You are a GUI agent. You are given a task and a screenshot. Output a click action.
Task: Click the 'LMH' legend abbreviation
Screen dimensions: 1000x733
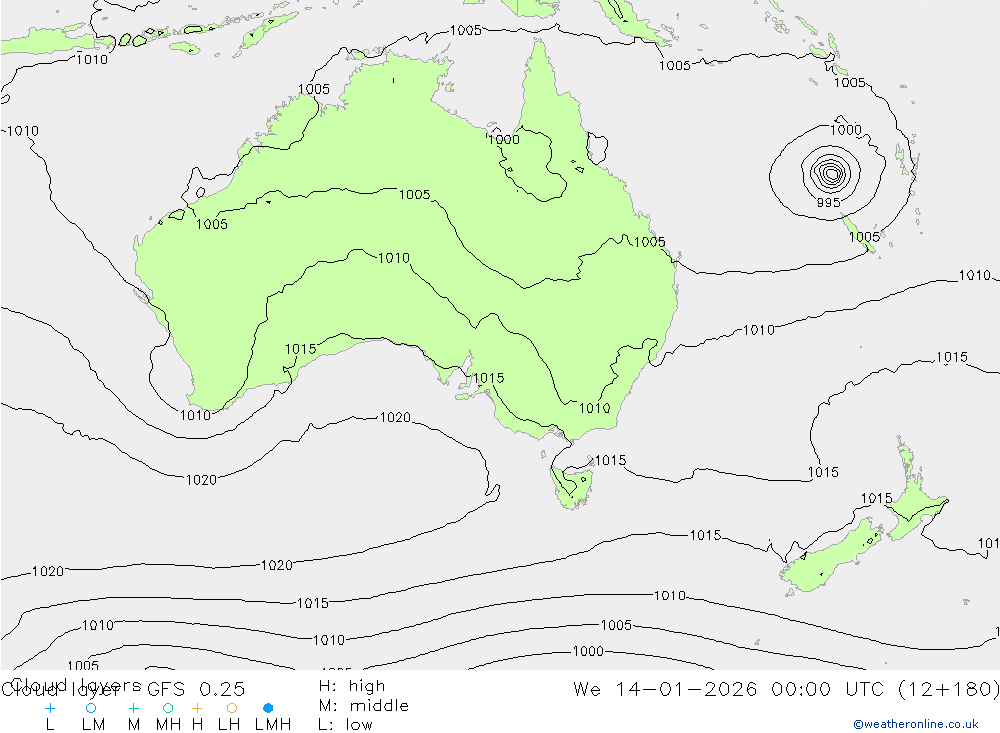pos(273,725)
